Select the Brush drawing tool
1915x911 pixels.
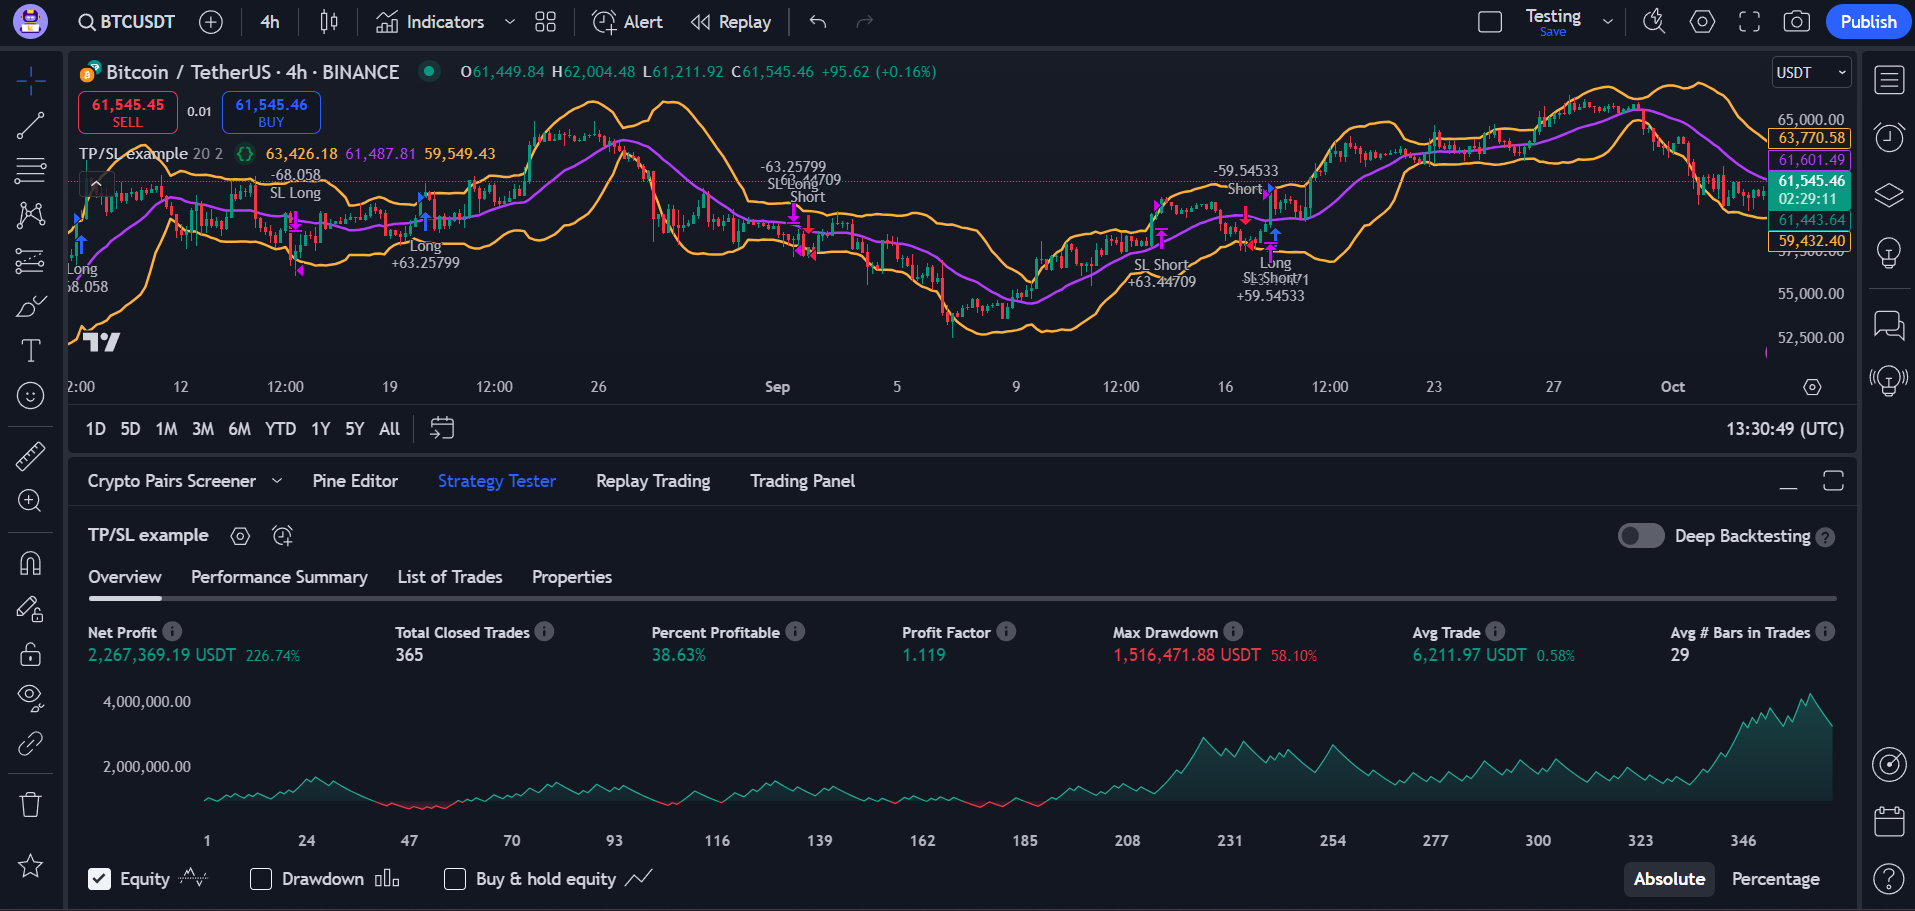[30, 305]
